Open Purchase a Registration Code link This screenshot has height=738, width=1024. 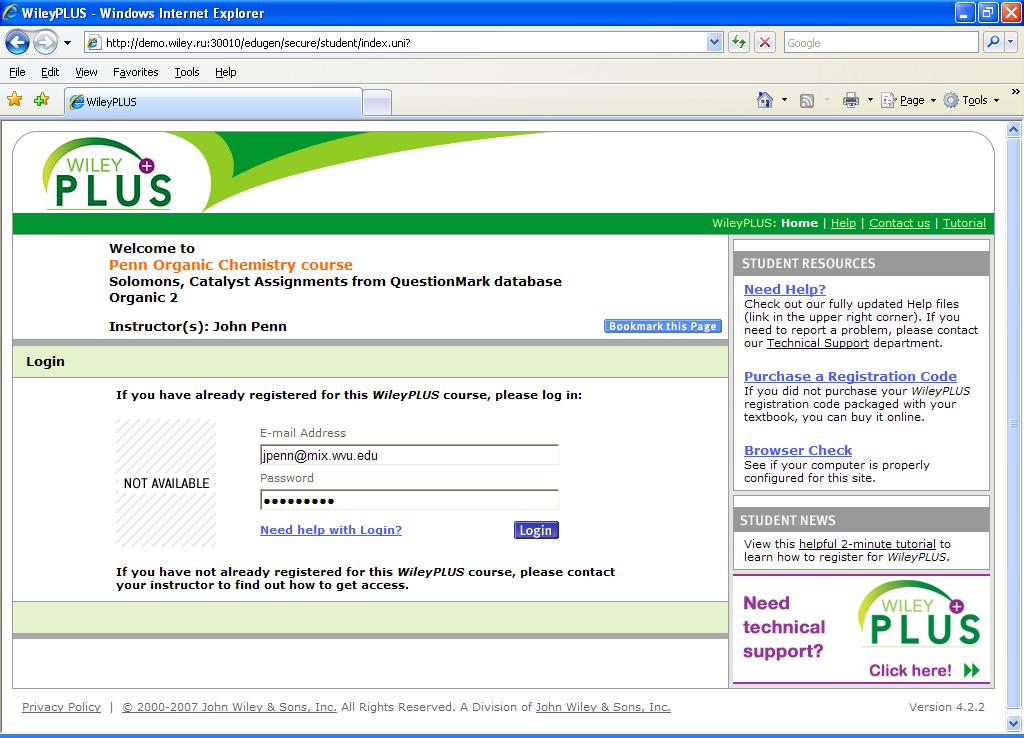point(850,376)
